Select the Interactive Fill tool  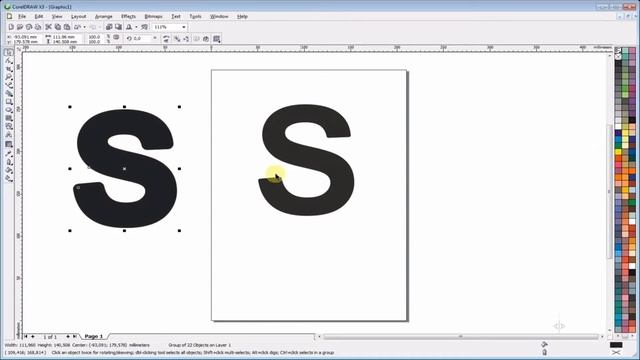9,178
